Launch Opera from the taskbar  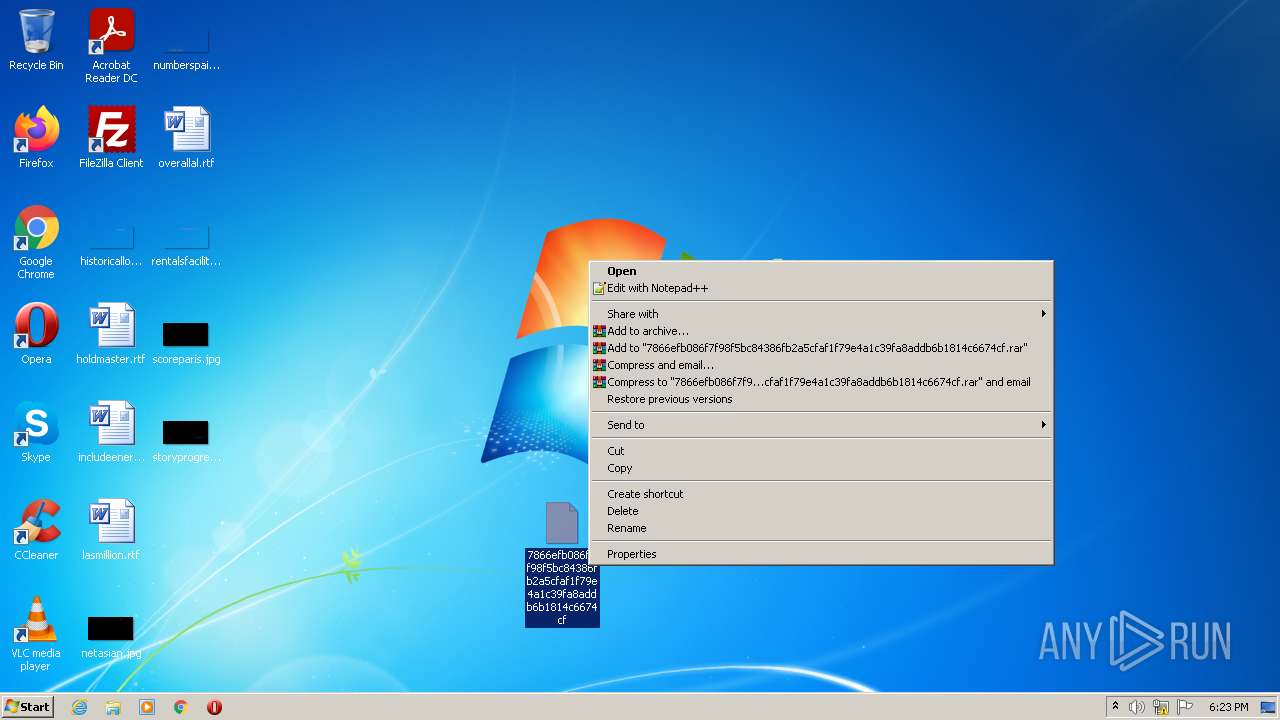tap(214, 707)
